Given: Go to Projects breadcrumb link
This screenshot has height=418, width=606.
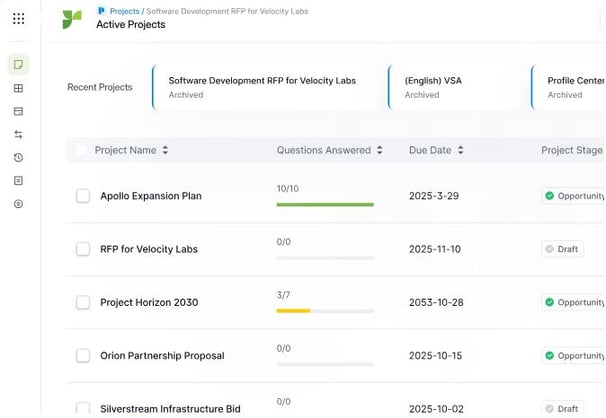Looking at the screenshot, I should [x=124, y=11].
